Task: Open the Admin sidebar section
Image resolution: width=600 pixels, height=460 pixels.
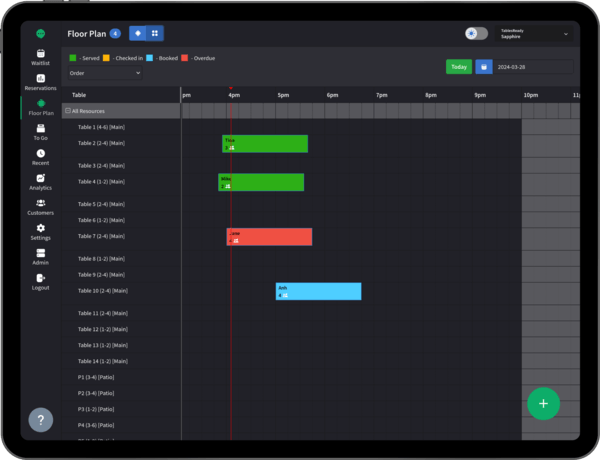Action: [x=41, y=257]
